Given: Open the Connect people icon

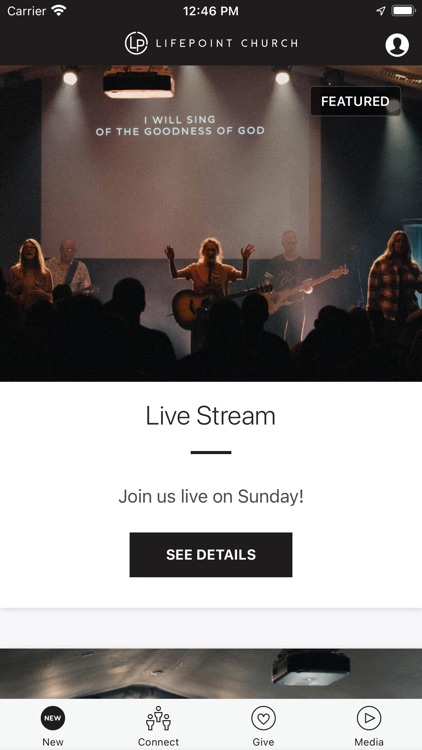Looking at the screenshot, I should pyautogui.click(x=158, y=718).
